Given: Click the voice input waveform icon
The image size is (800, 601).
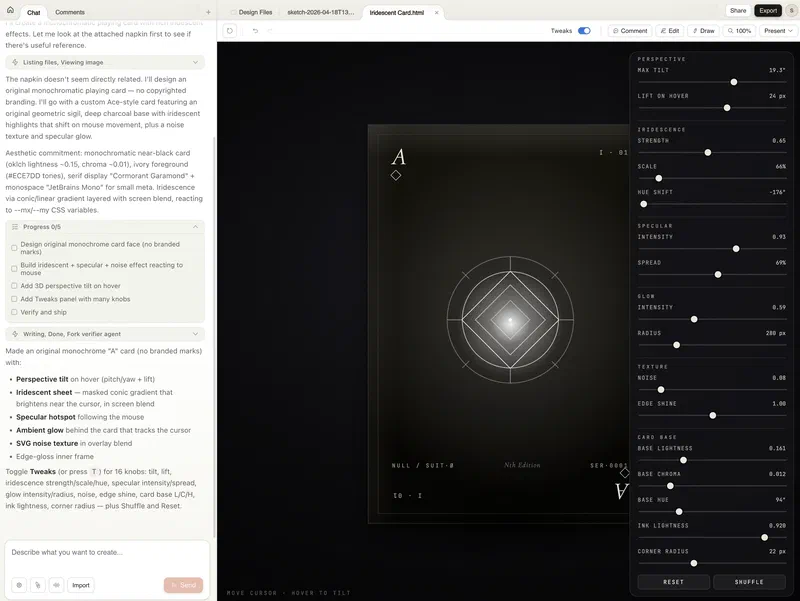Looking at the screenshot, I should 56,585.
